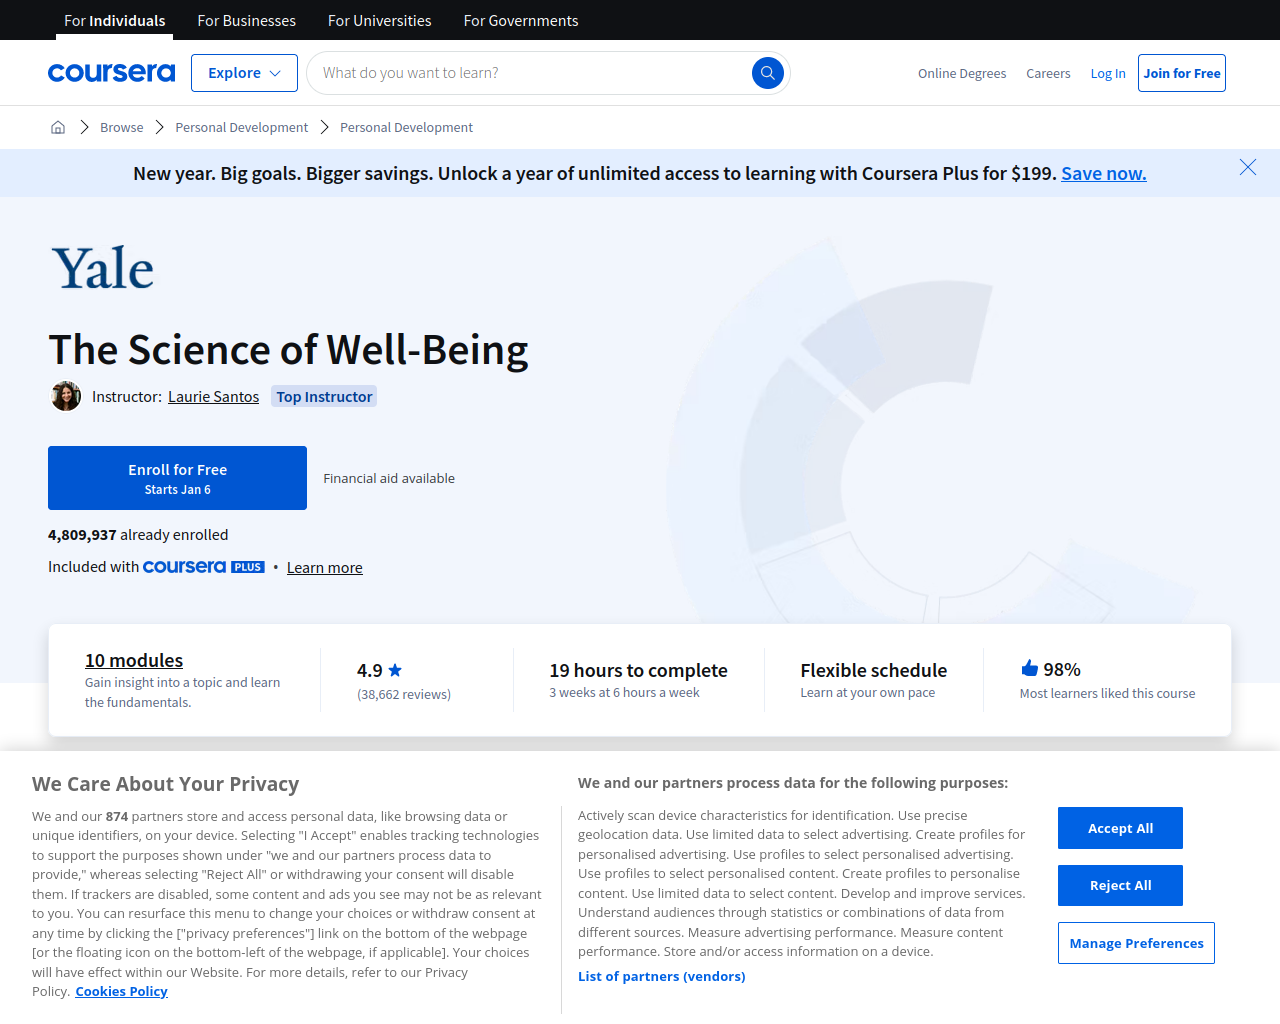This screenshot has height=1024, width=1280.
Task: Click the Coursera Plus logo badge
Action: [204, 567]
